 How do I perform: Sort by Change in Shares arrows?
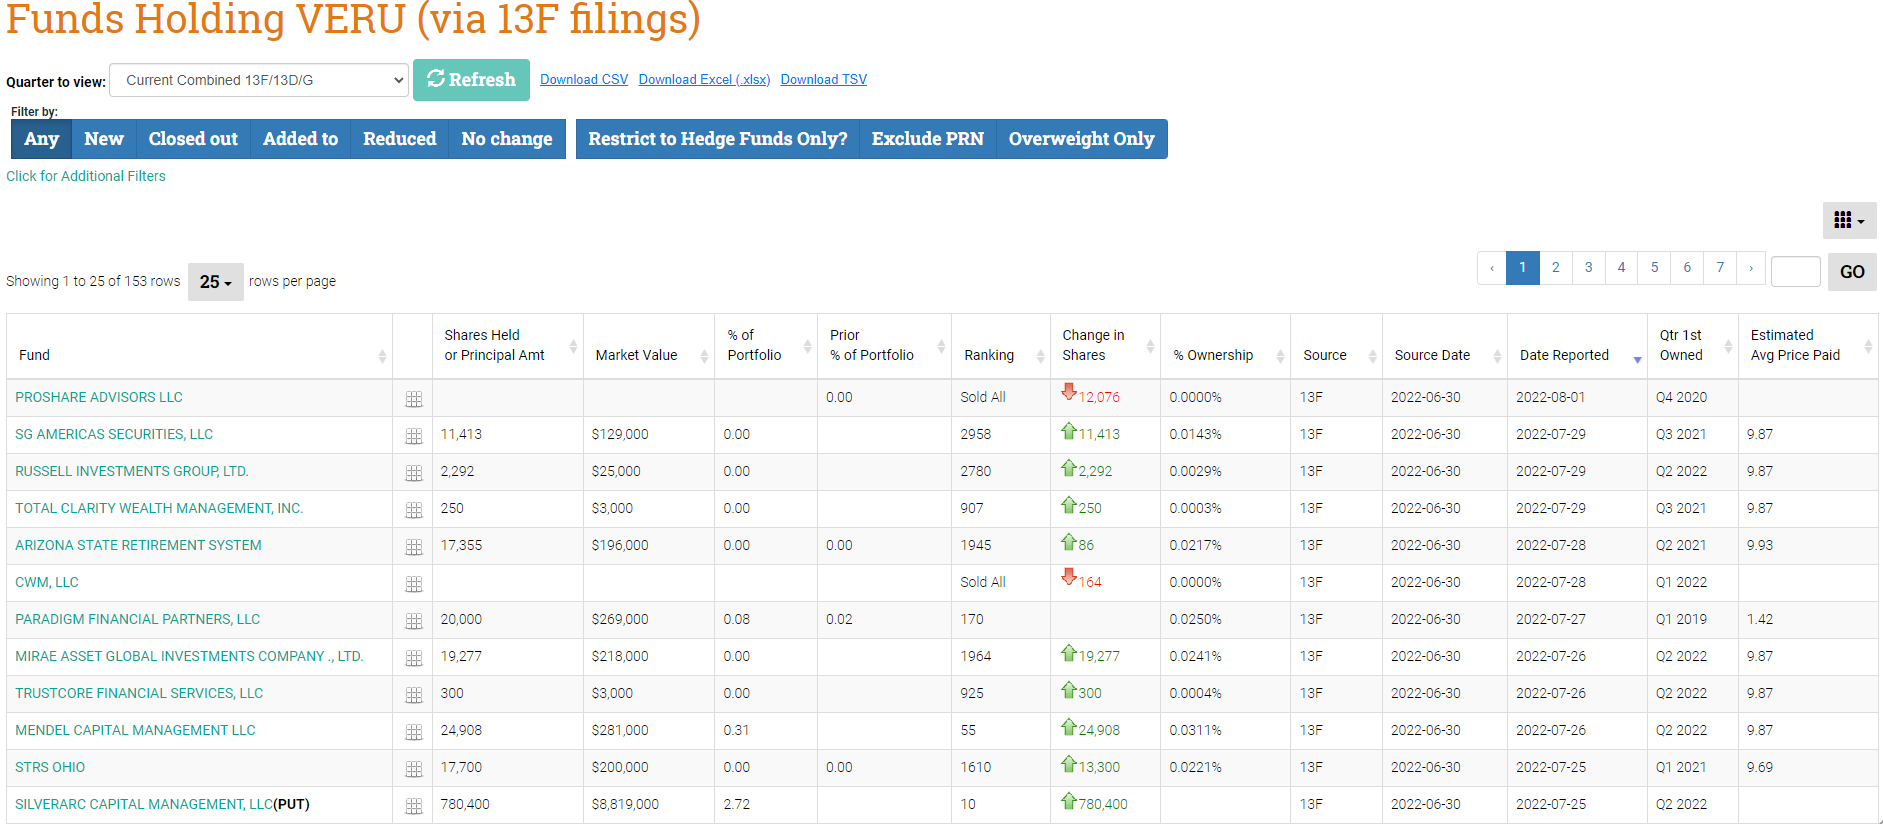(1150, 346)
